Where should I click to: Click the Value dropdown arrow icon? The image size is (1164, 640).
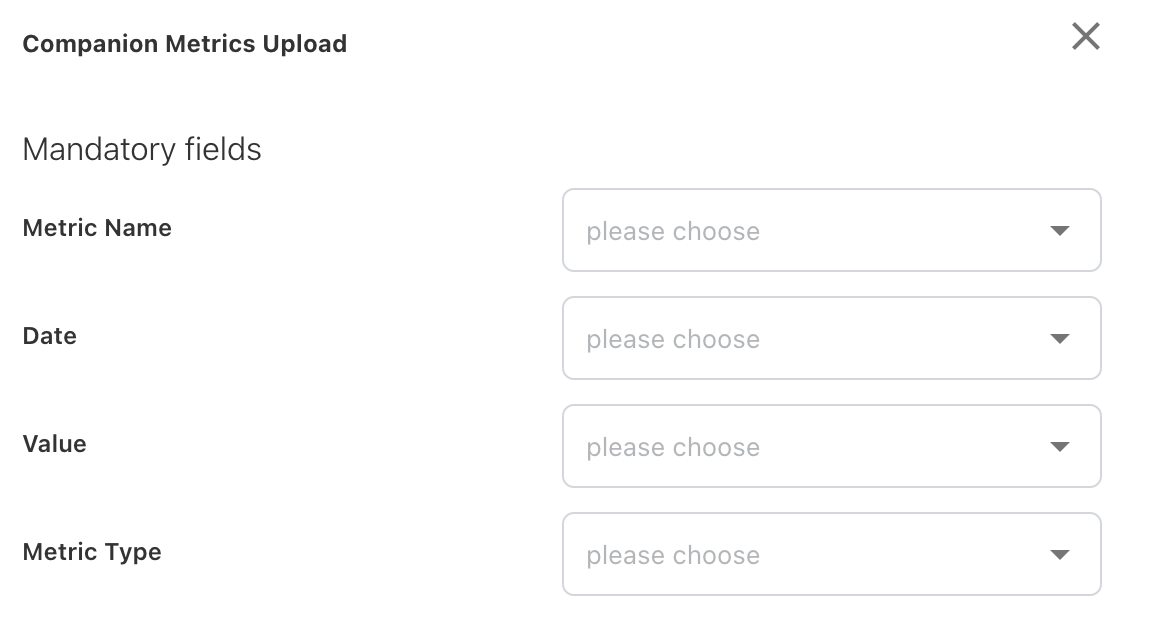point(1060,447)
